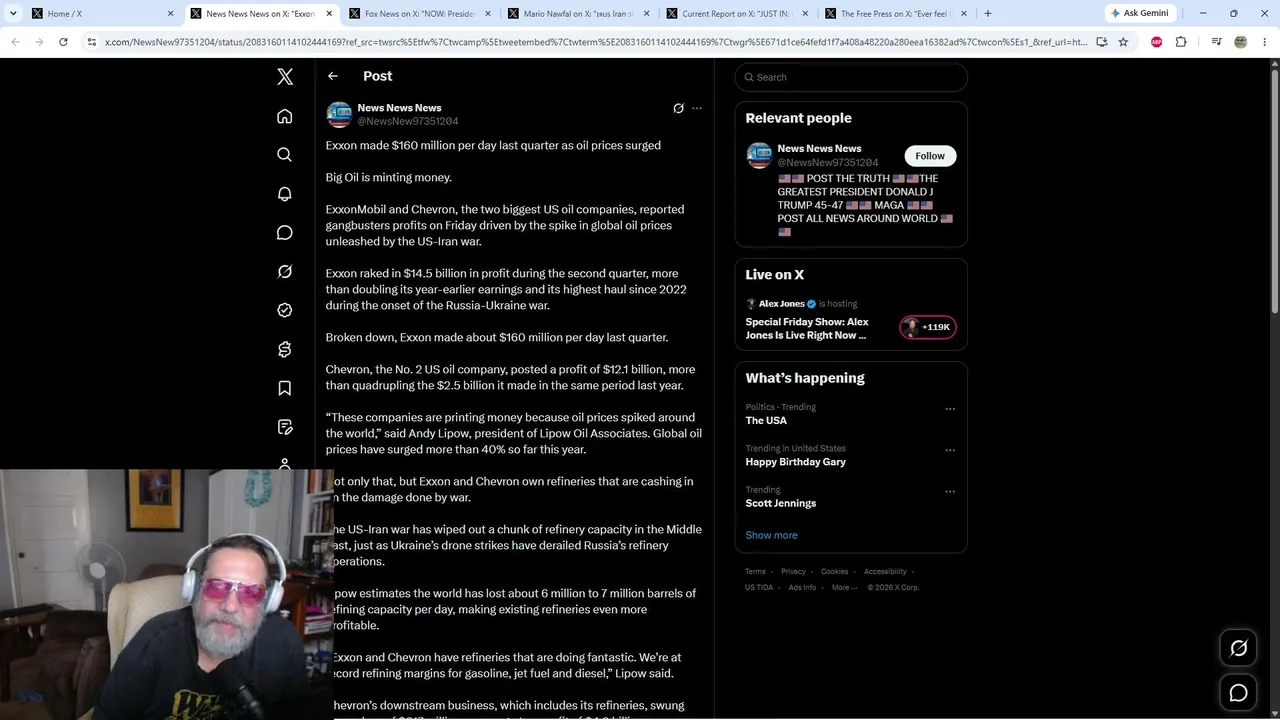
Task: Open Accessibility footer link
Action: (x=885, y=572)
